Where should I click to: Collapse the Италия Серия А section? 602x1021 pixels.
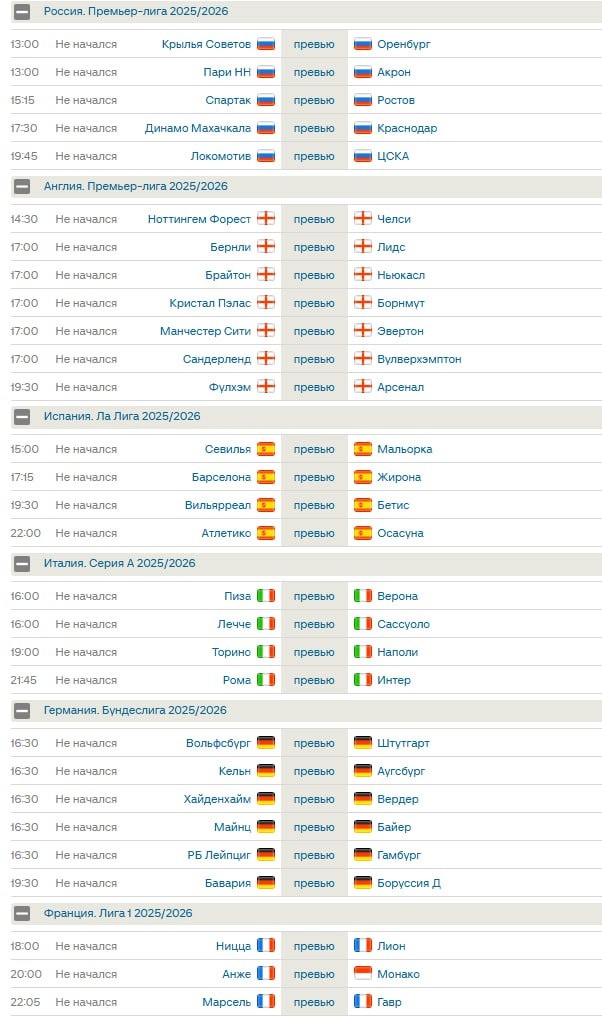pyautogui.click(x=22, y=563)
